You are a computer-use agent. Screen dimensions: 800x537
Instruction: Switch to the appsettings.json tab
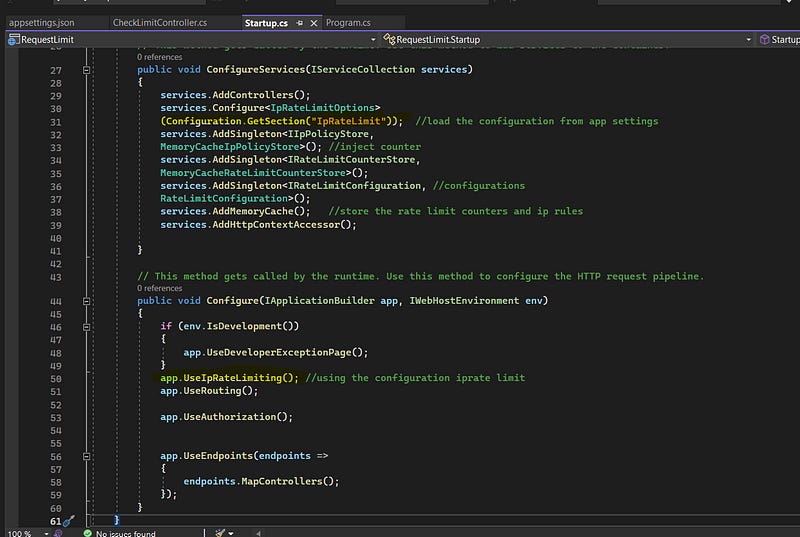[x=40, y=22]
